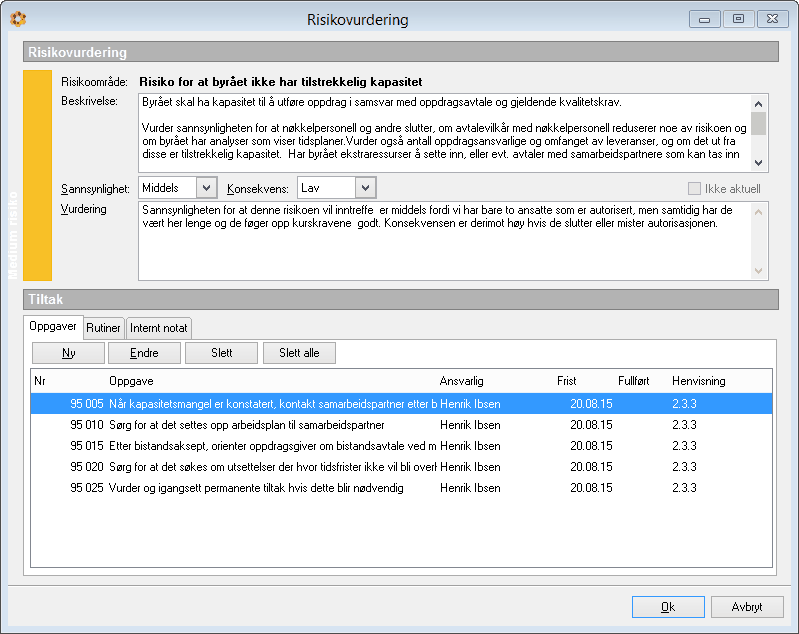Click Beskrivelse scrollbar up arrow

(759, 104)
